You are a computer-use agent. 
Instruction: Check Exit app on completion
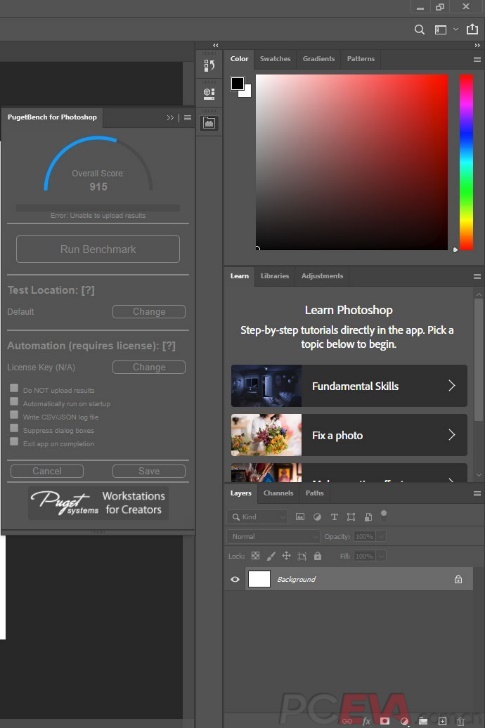[14, 442]
